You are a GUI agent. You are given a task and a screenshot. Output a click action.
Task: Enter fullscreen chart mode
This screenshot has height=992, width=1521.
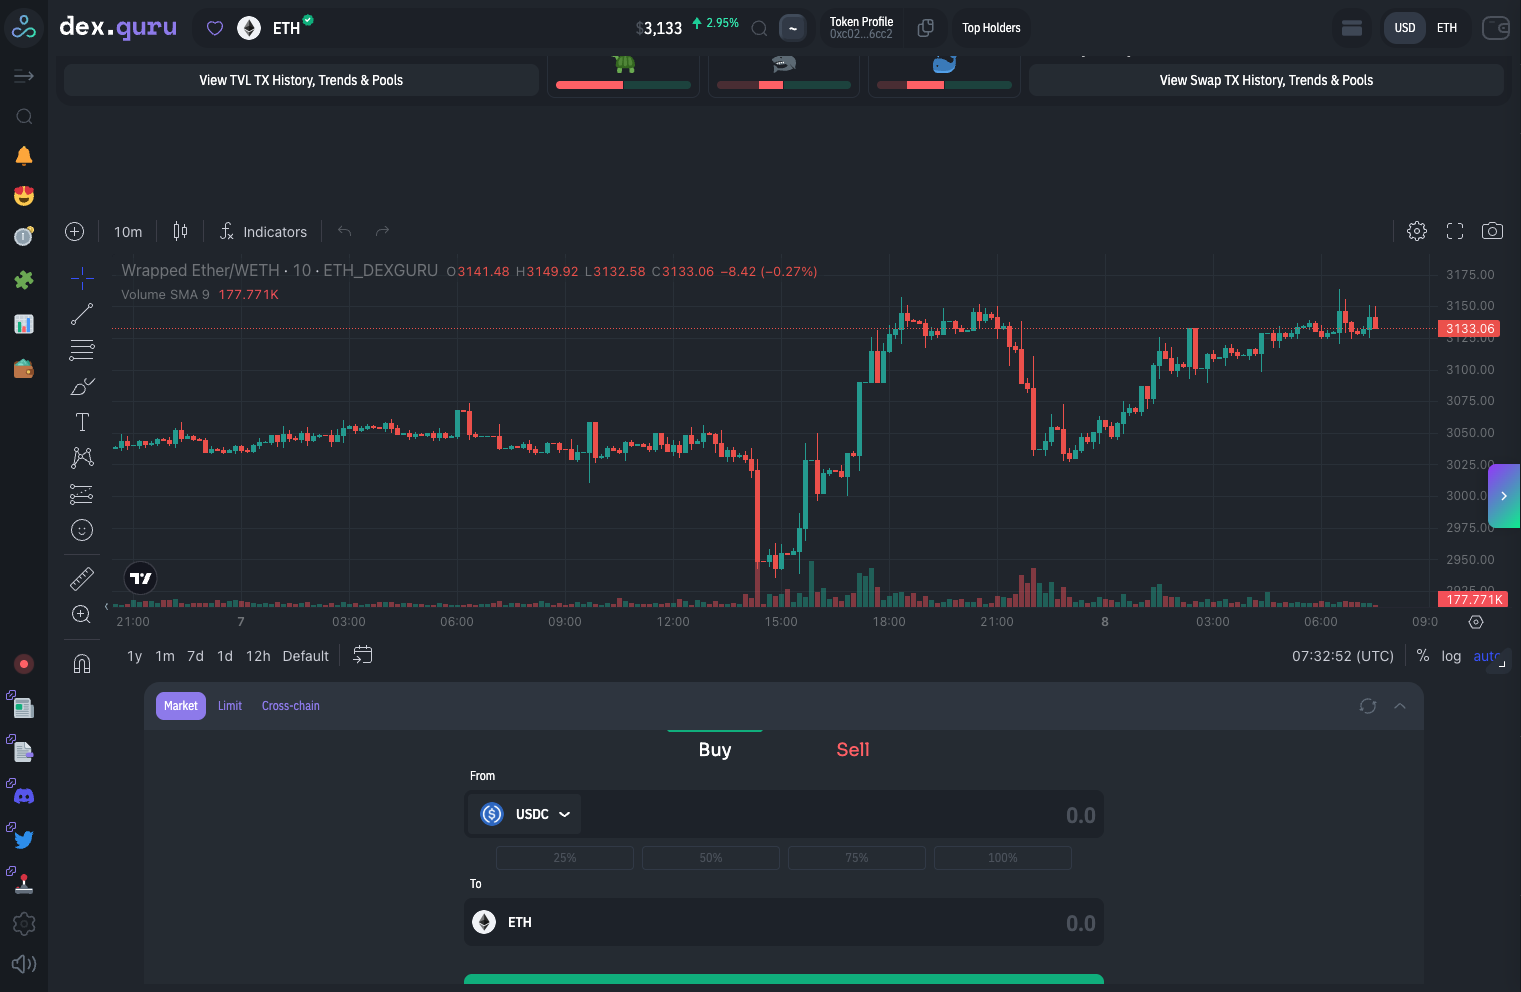click(x=1455, y=231)
